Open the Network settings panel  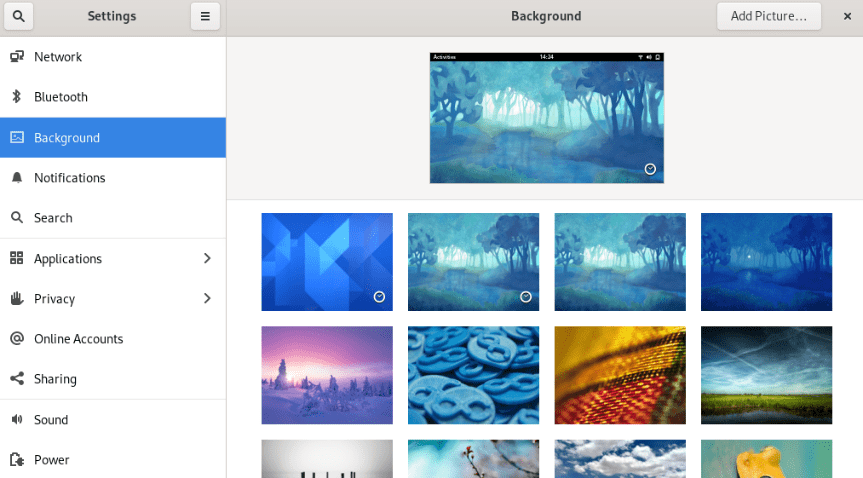click(113, 57)
